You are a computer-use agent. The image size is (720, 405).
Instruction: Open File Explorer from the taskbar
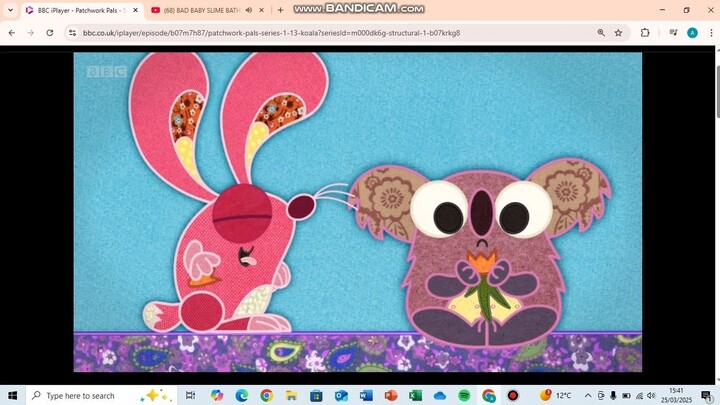[x=291, y=395]
